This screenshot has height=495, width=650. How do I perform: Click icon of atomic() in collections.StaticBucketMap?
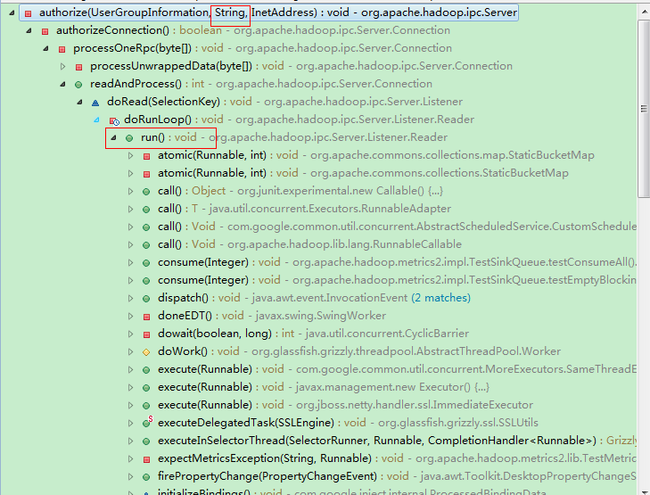(x=146, y=174)
